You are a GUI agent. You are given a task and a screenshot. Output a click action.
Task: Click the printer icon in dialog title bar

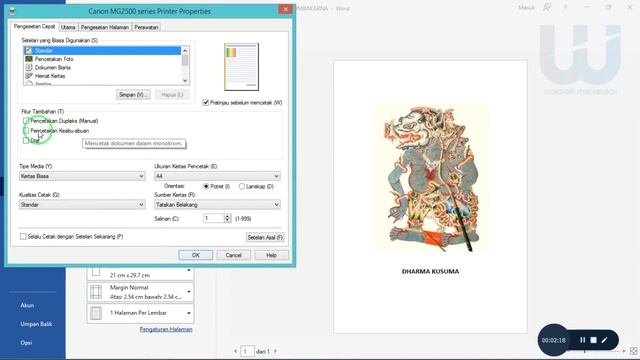tap(12, 11)
